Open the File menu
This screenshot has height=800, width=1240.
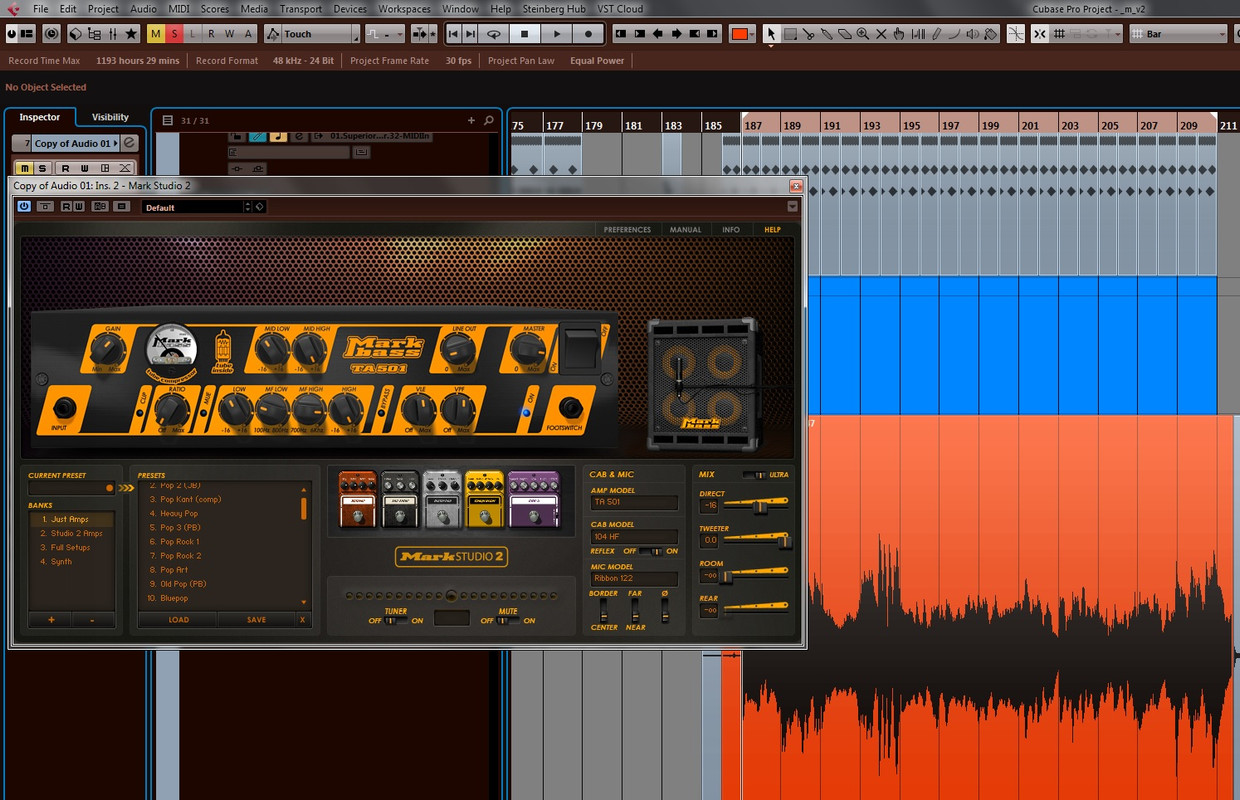pos(41,9)
